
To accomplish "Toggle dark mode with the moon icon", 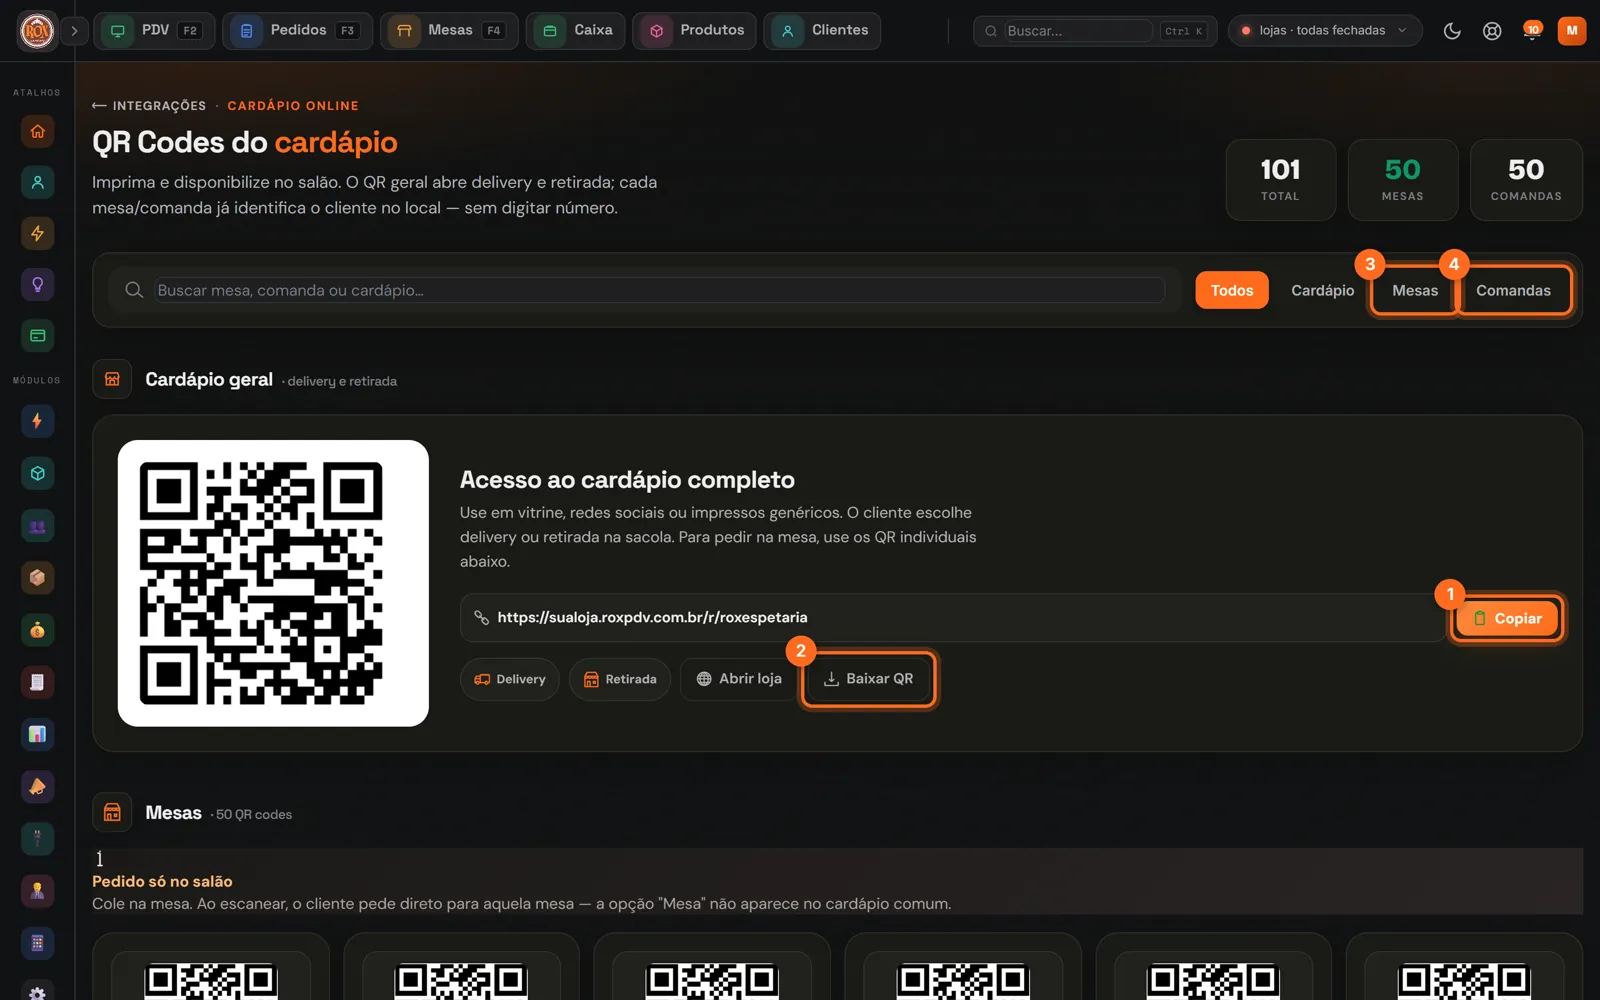I will tap(1452, 31).
